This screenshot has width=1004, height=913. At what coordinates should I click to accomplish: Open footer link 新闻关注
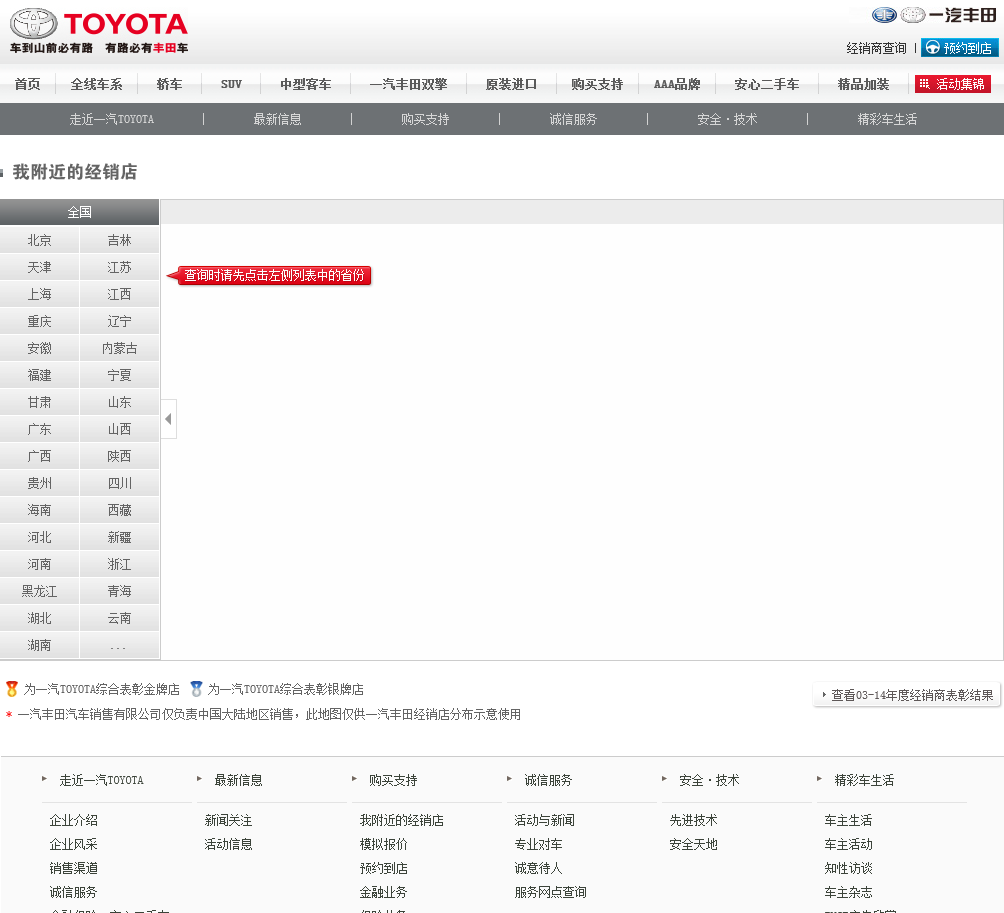(228, 820)
